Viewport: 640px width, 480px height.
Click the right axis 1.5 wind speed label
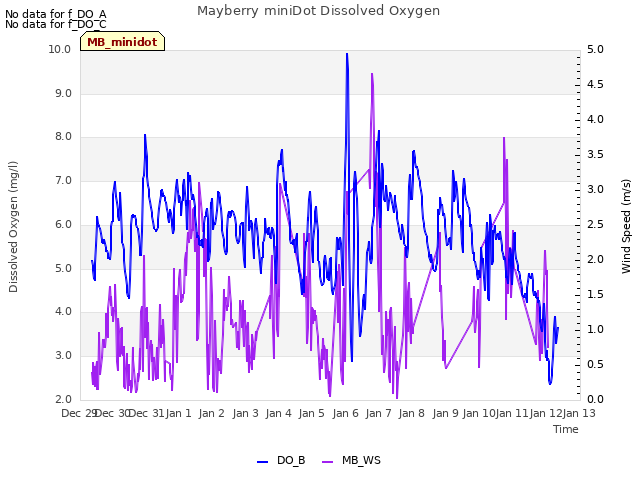pyautogui.click(x=595, y=294)
